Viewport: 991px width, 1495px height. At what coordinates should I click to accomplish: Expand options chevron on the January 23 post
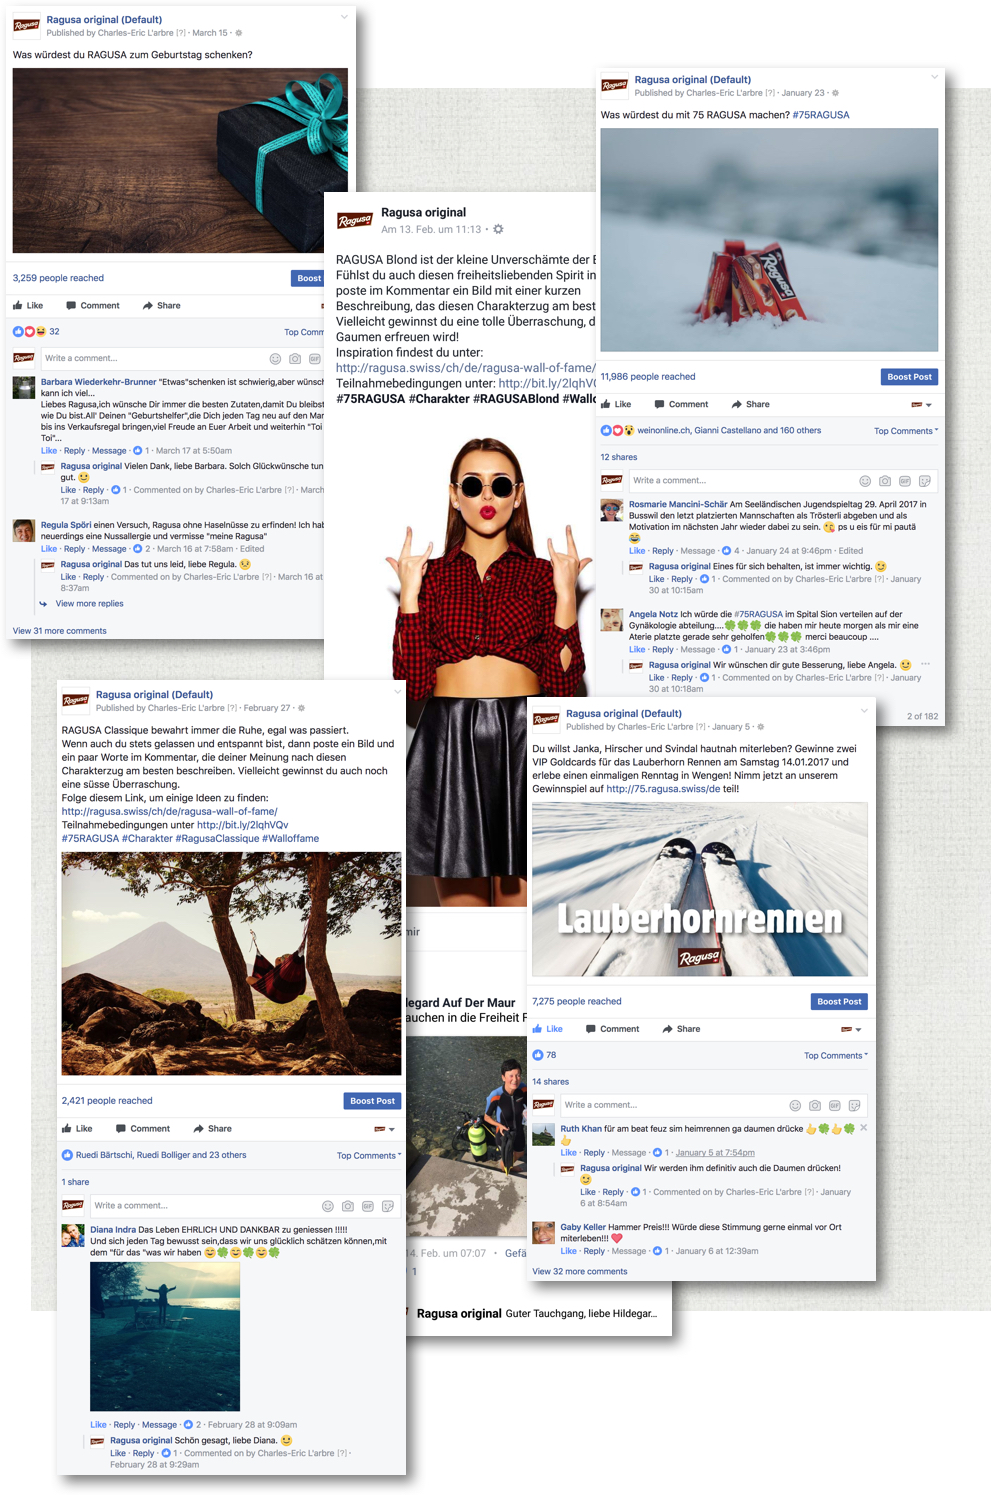click(x=935, y=77)
